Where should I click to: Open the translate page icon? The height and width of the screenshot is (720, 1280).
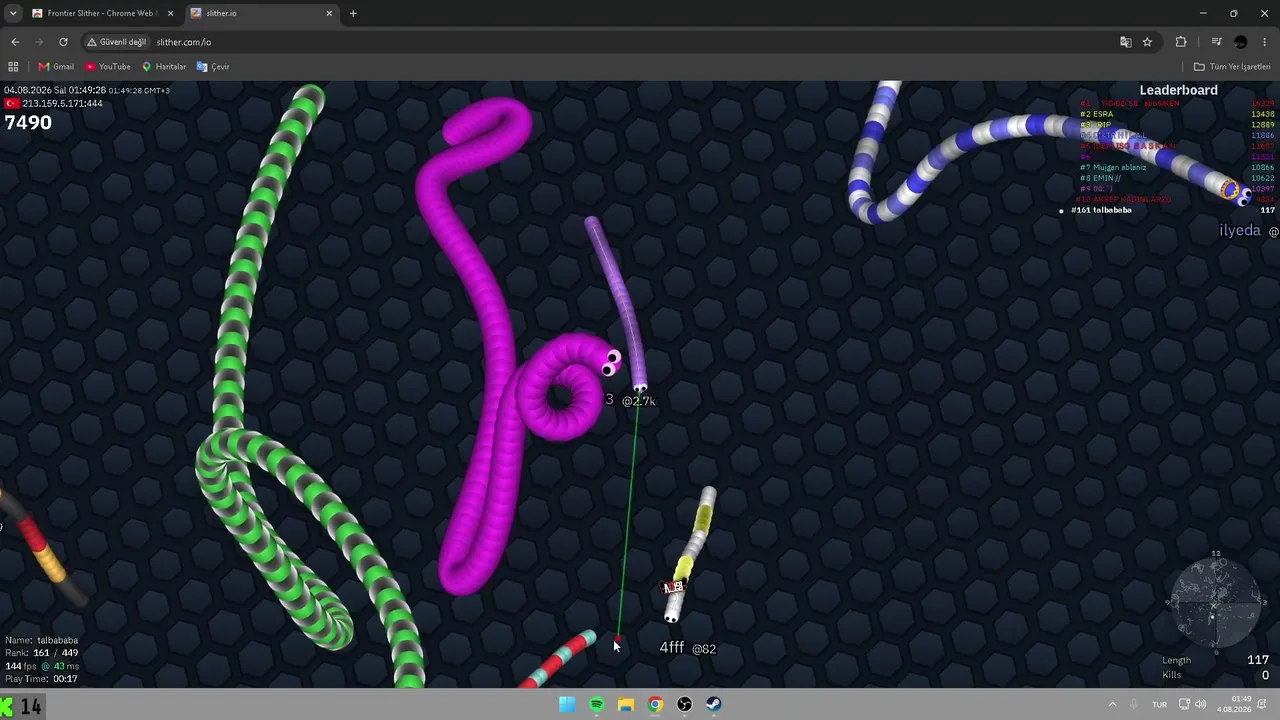[x=1126, y=42]
